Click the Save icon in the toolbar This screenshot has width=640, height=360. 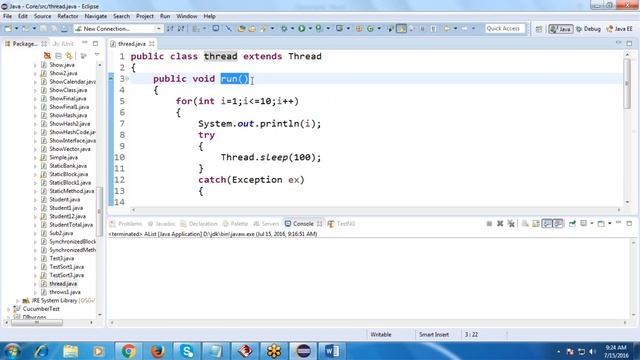tap(43, 29)
